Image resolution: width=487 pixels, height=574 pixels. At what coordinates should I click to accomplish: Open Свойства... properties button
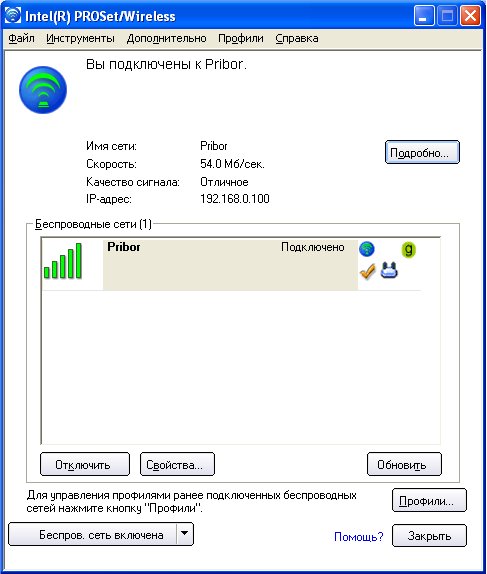tap(177, 464)
